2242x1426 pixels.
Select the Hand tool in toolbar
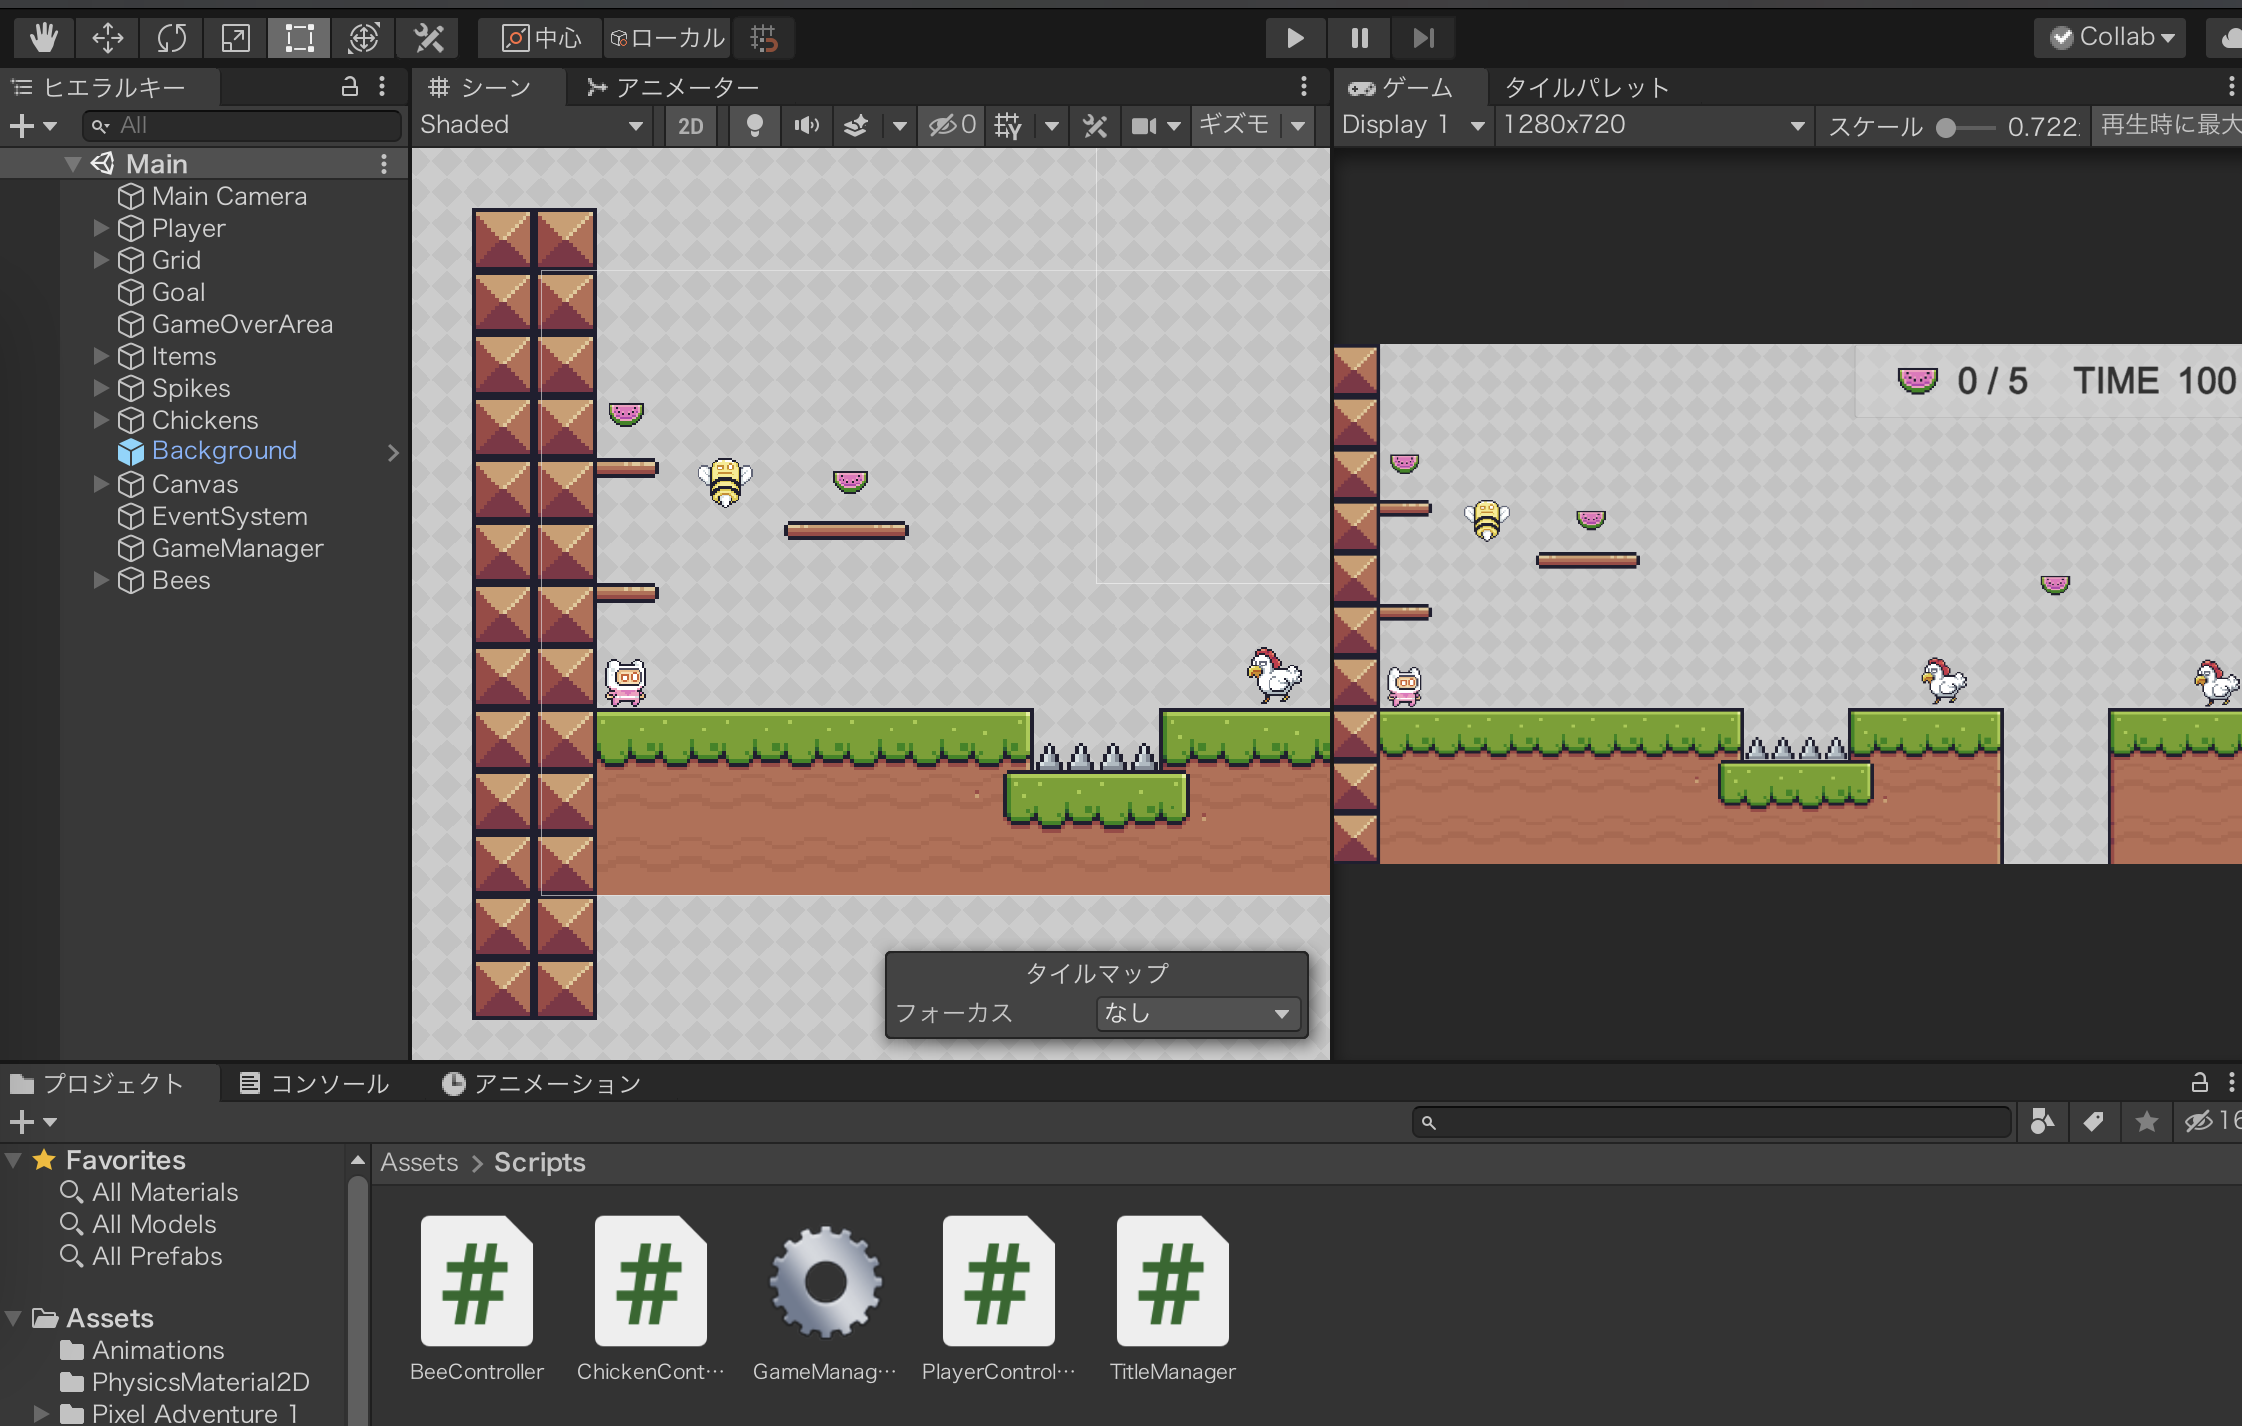click(43, 38)
